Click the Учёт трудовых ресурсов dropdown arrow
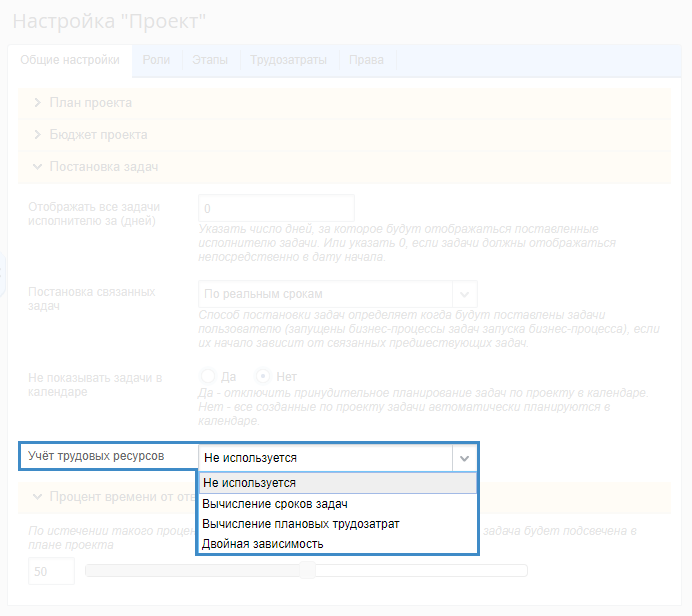Viewport: 692px width, 616px height. pyautogui.click(x=464, y=458)
